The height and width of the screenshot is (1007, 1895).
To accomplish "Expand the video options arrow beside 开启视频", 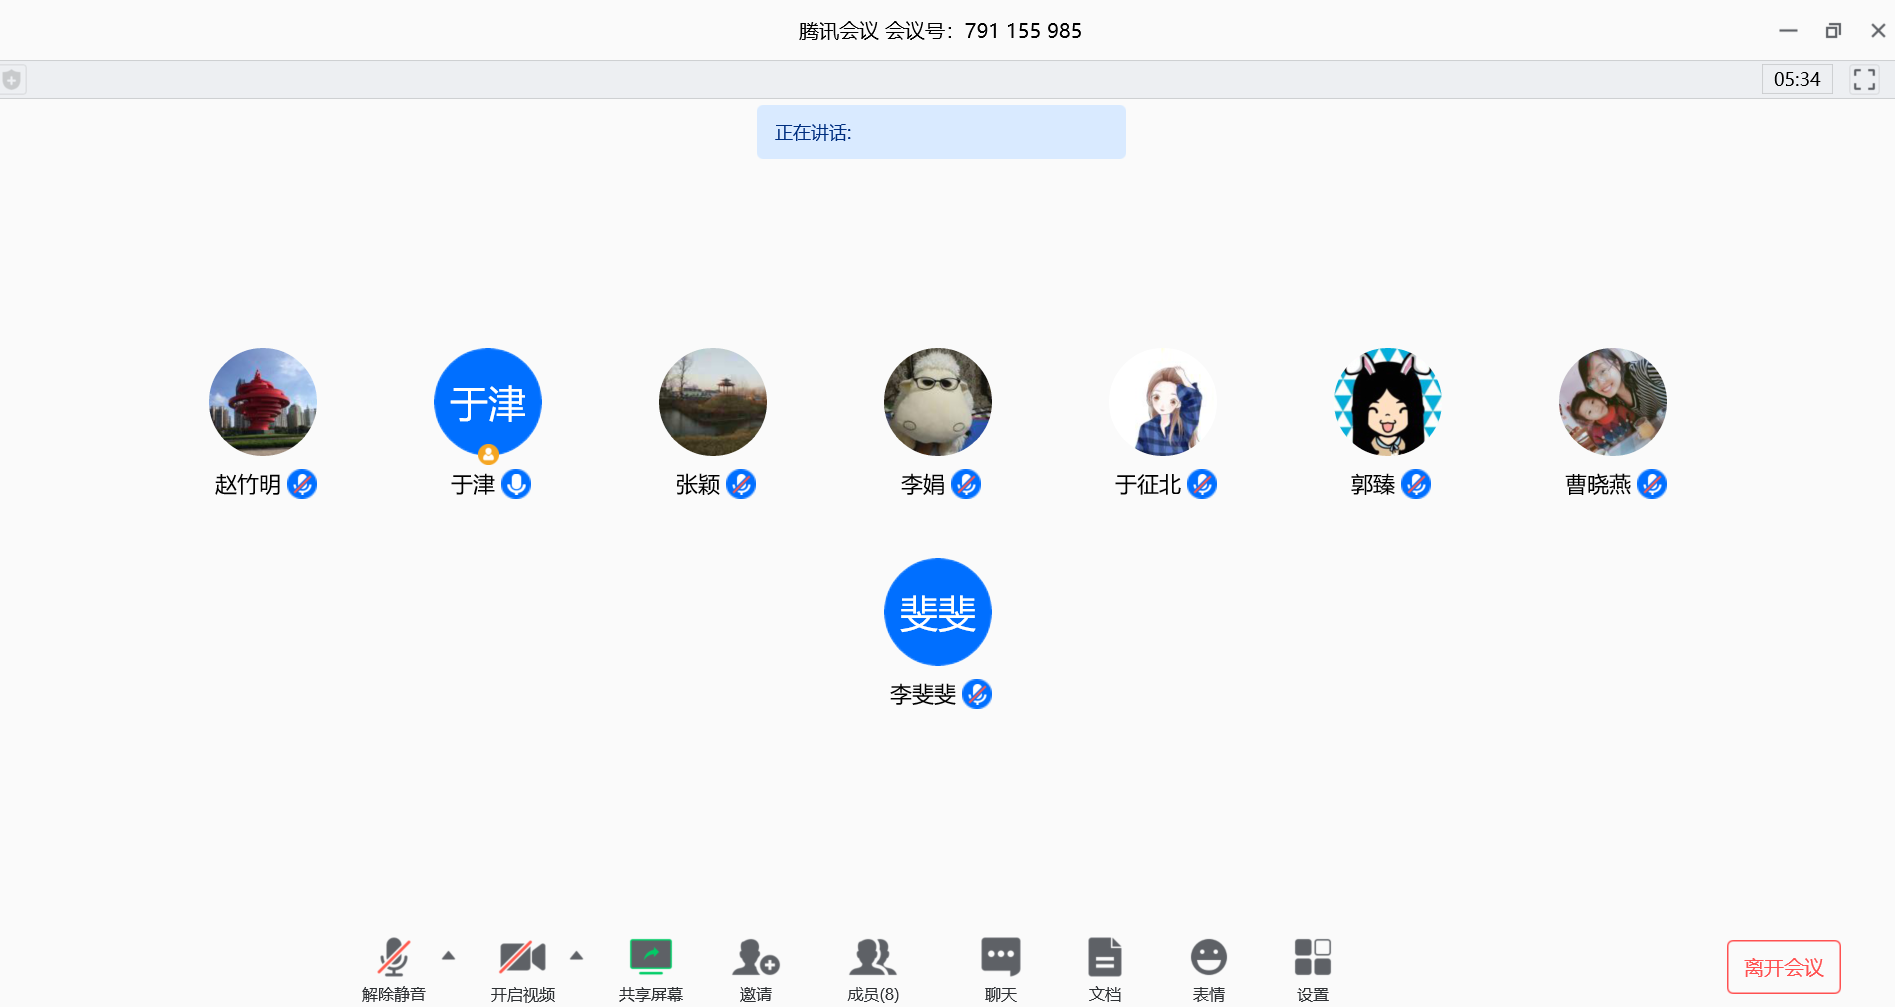I will click(576, 956).
